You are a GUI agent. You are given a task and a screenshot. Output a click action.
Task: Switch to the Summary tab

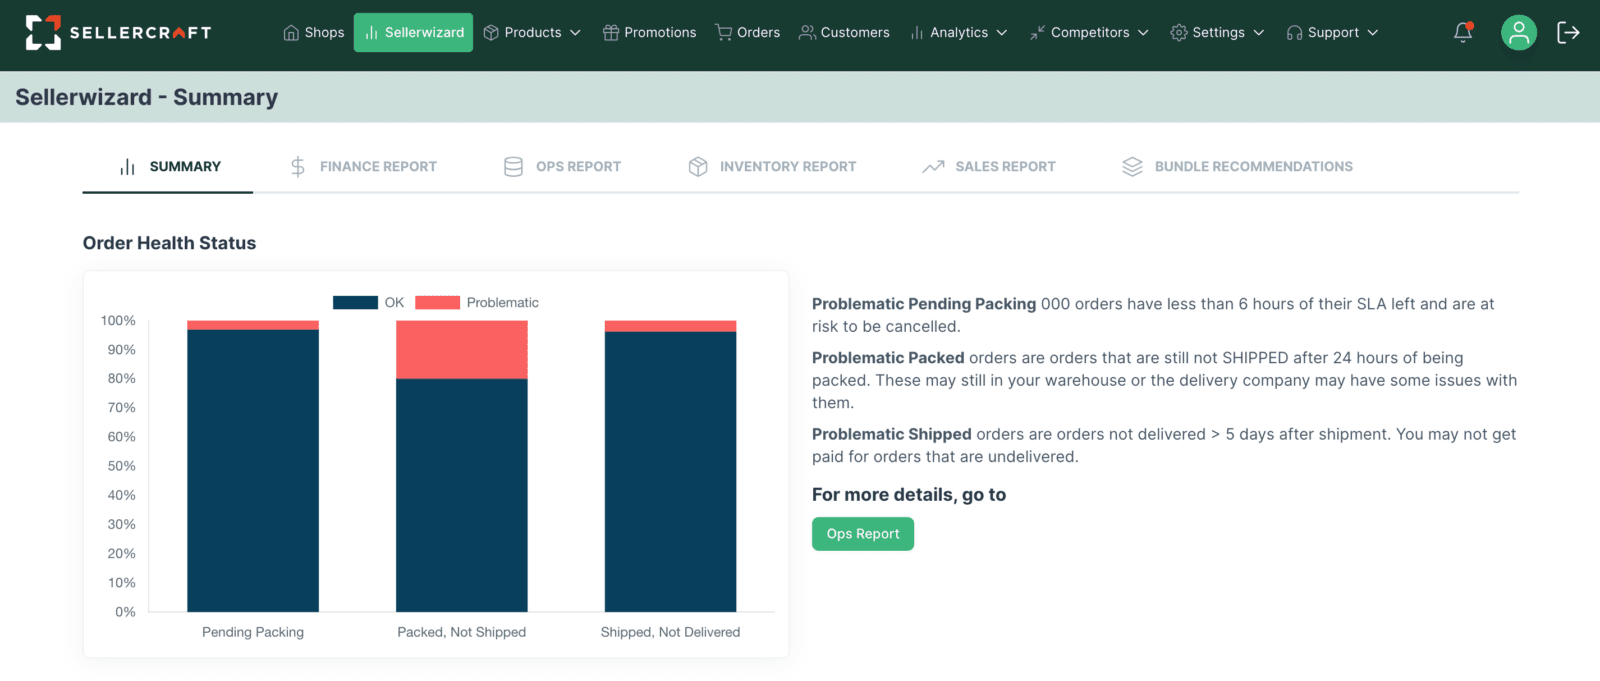tap(168, 167)
